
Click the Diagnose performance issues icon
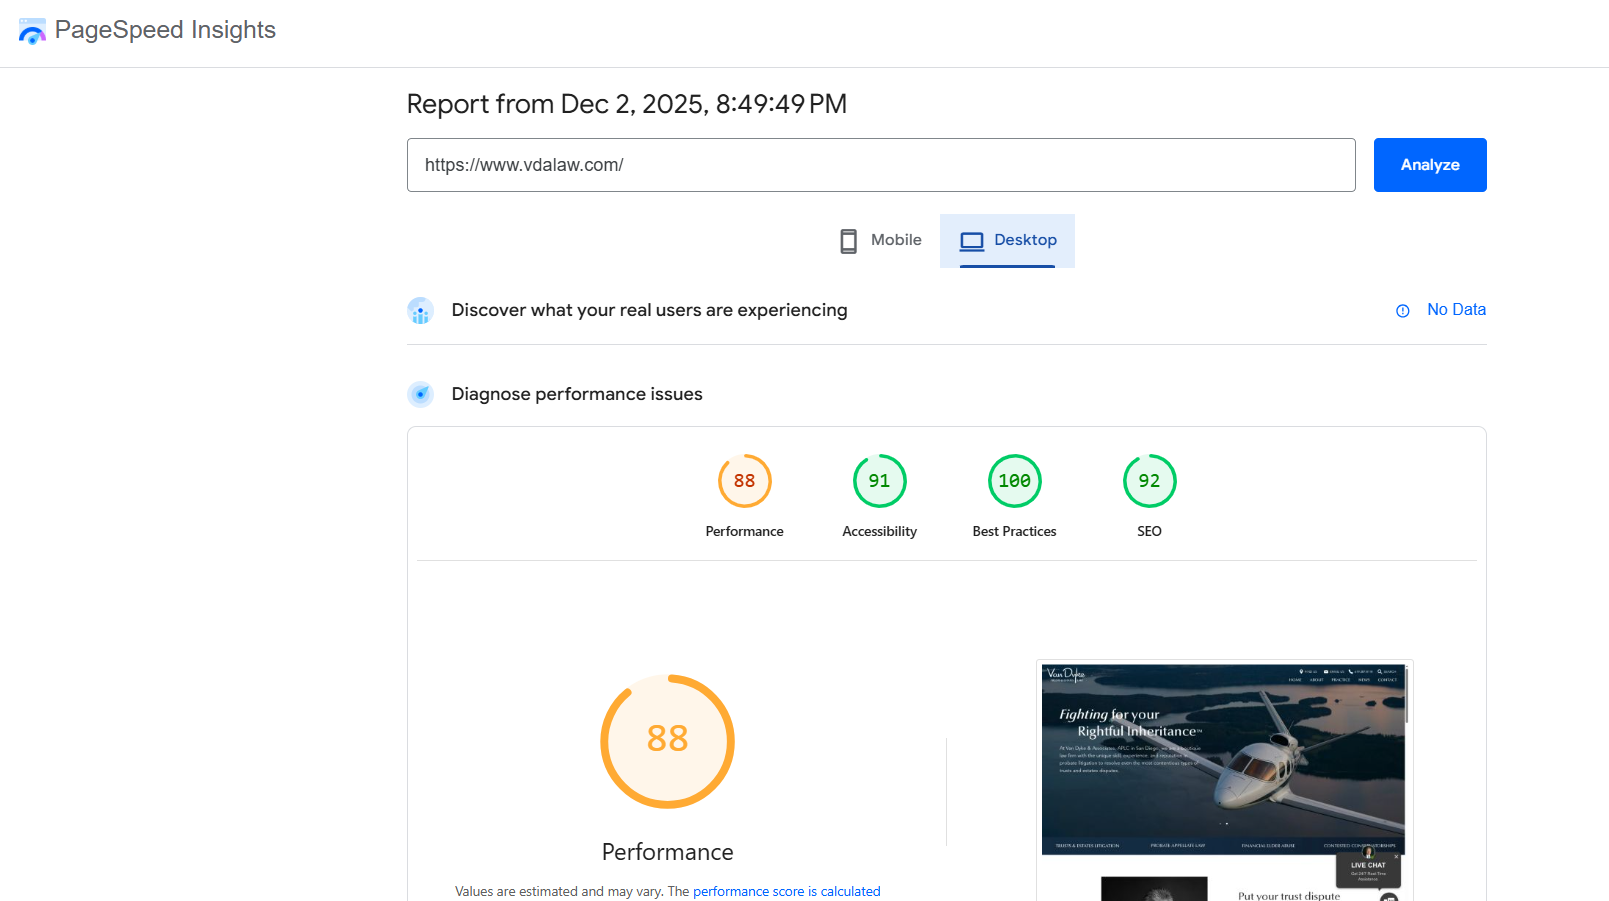pyautogui.click(x=421, y=394)
